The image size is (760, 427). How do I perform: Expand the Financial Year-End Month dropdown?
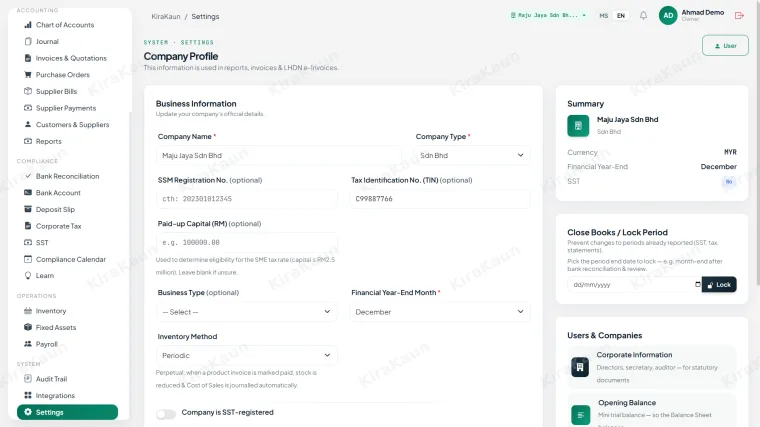tap(440, 312)
